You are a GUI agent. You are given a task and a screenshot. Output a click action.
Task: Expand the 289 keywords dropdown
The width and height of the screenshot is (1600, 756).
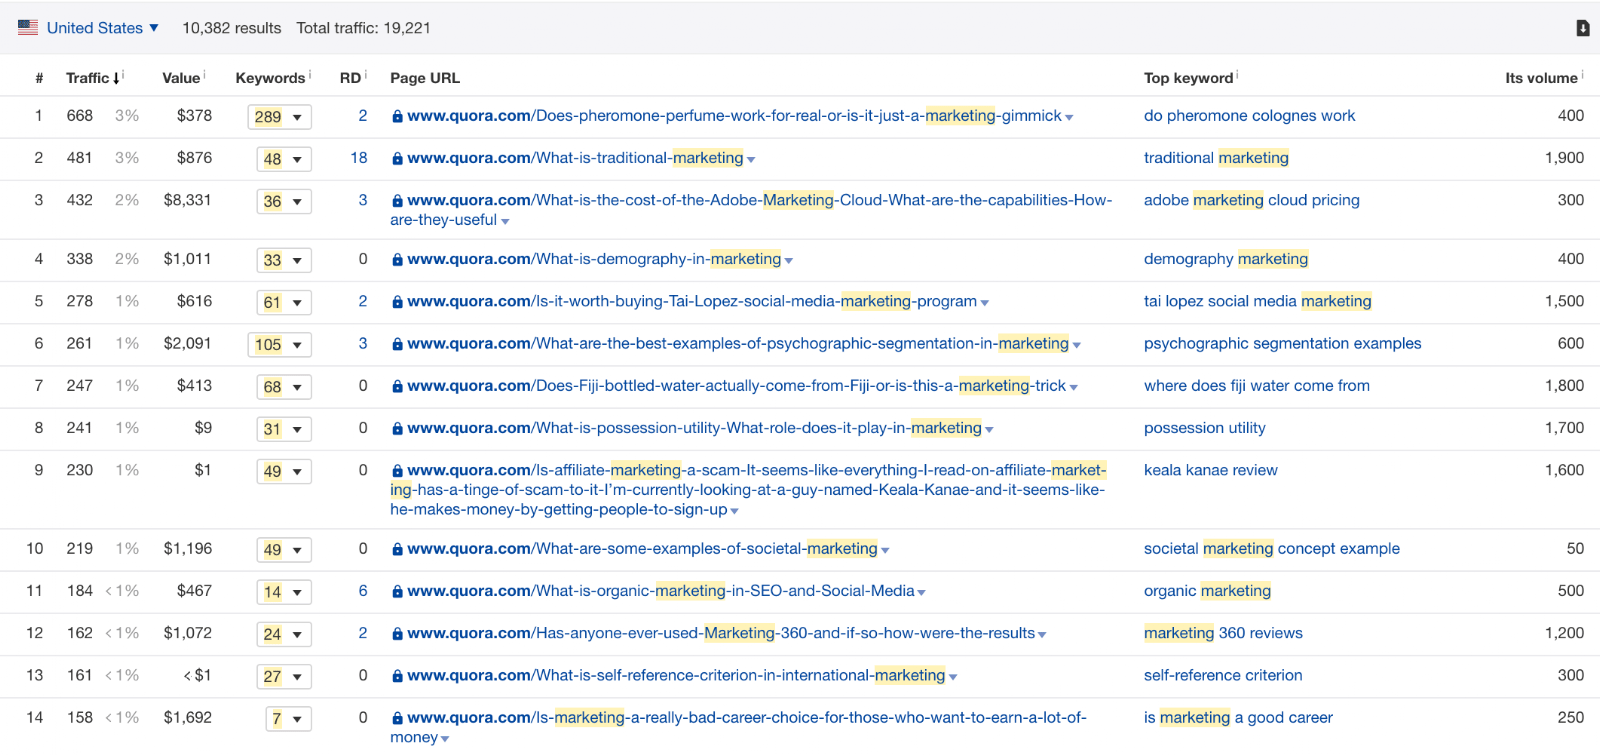click(x=280, y=117)
